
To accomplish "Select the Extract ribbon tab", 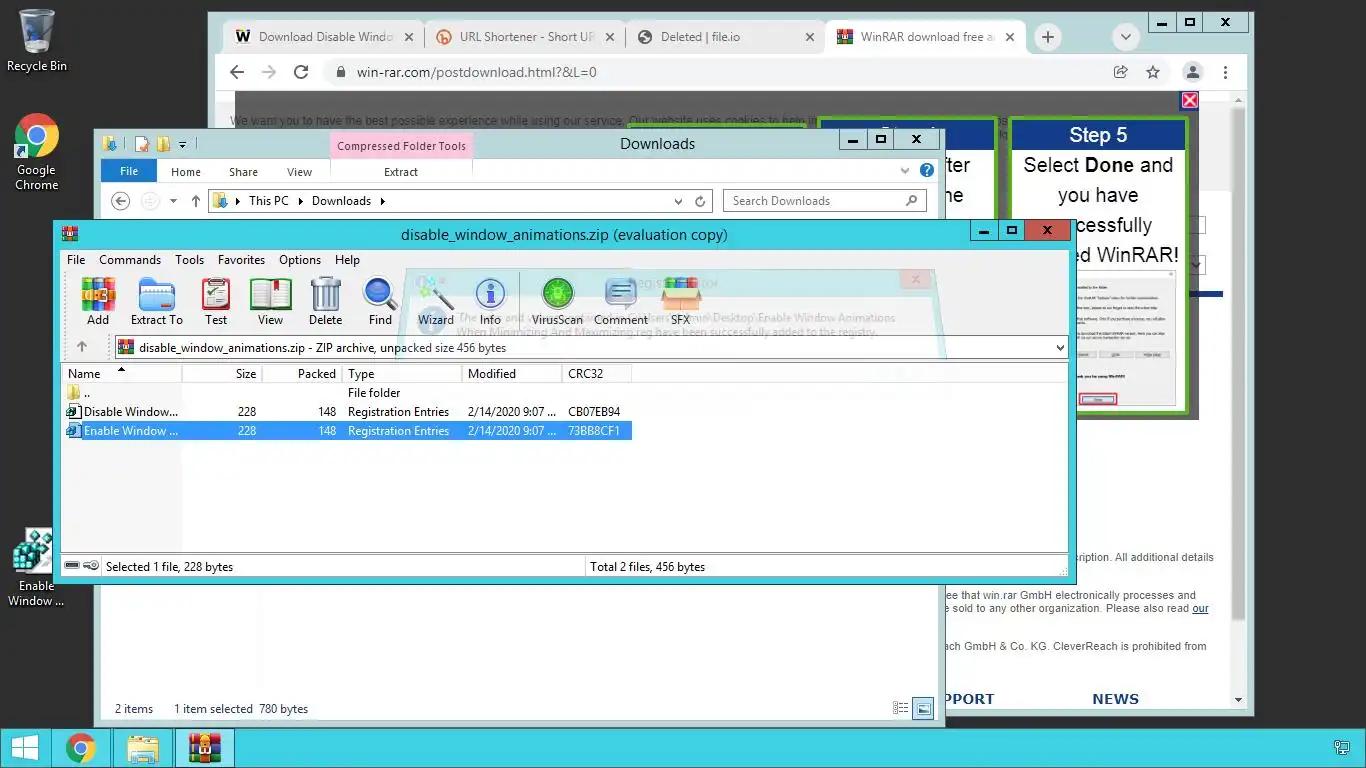I will pos(401,172).
